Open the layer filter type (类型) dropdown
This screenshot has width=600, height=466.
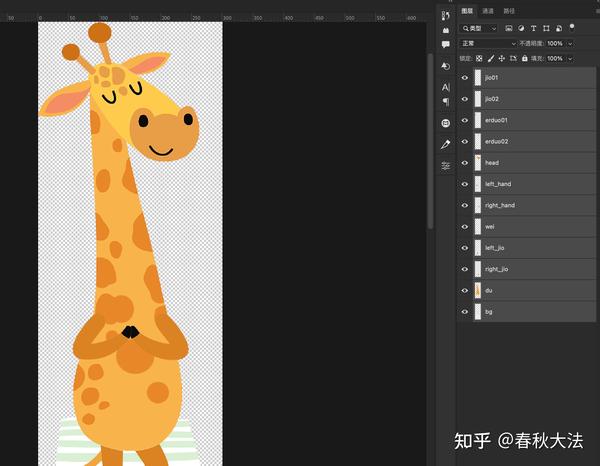click(x=479, y=28)
